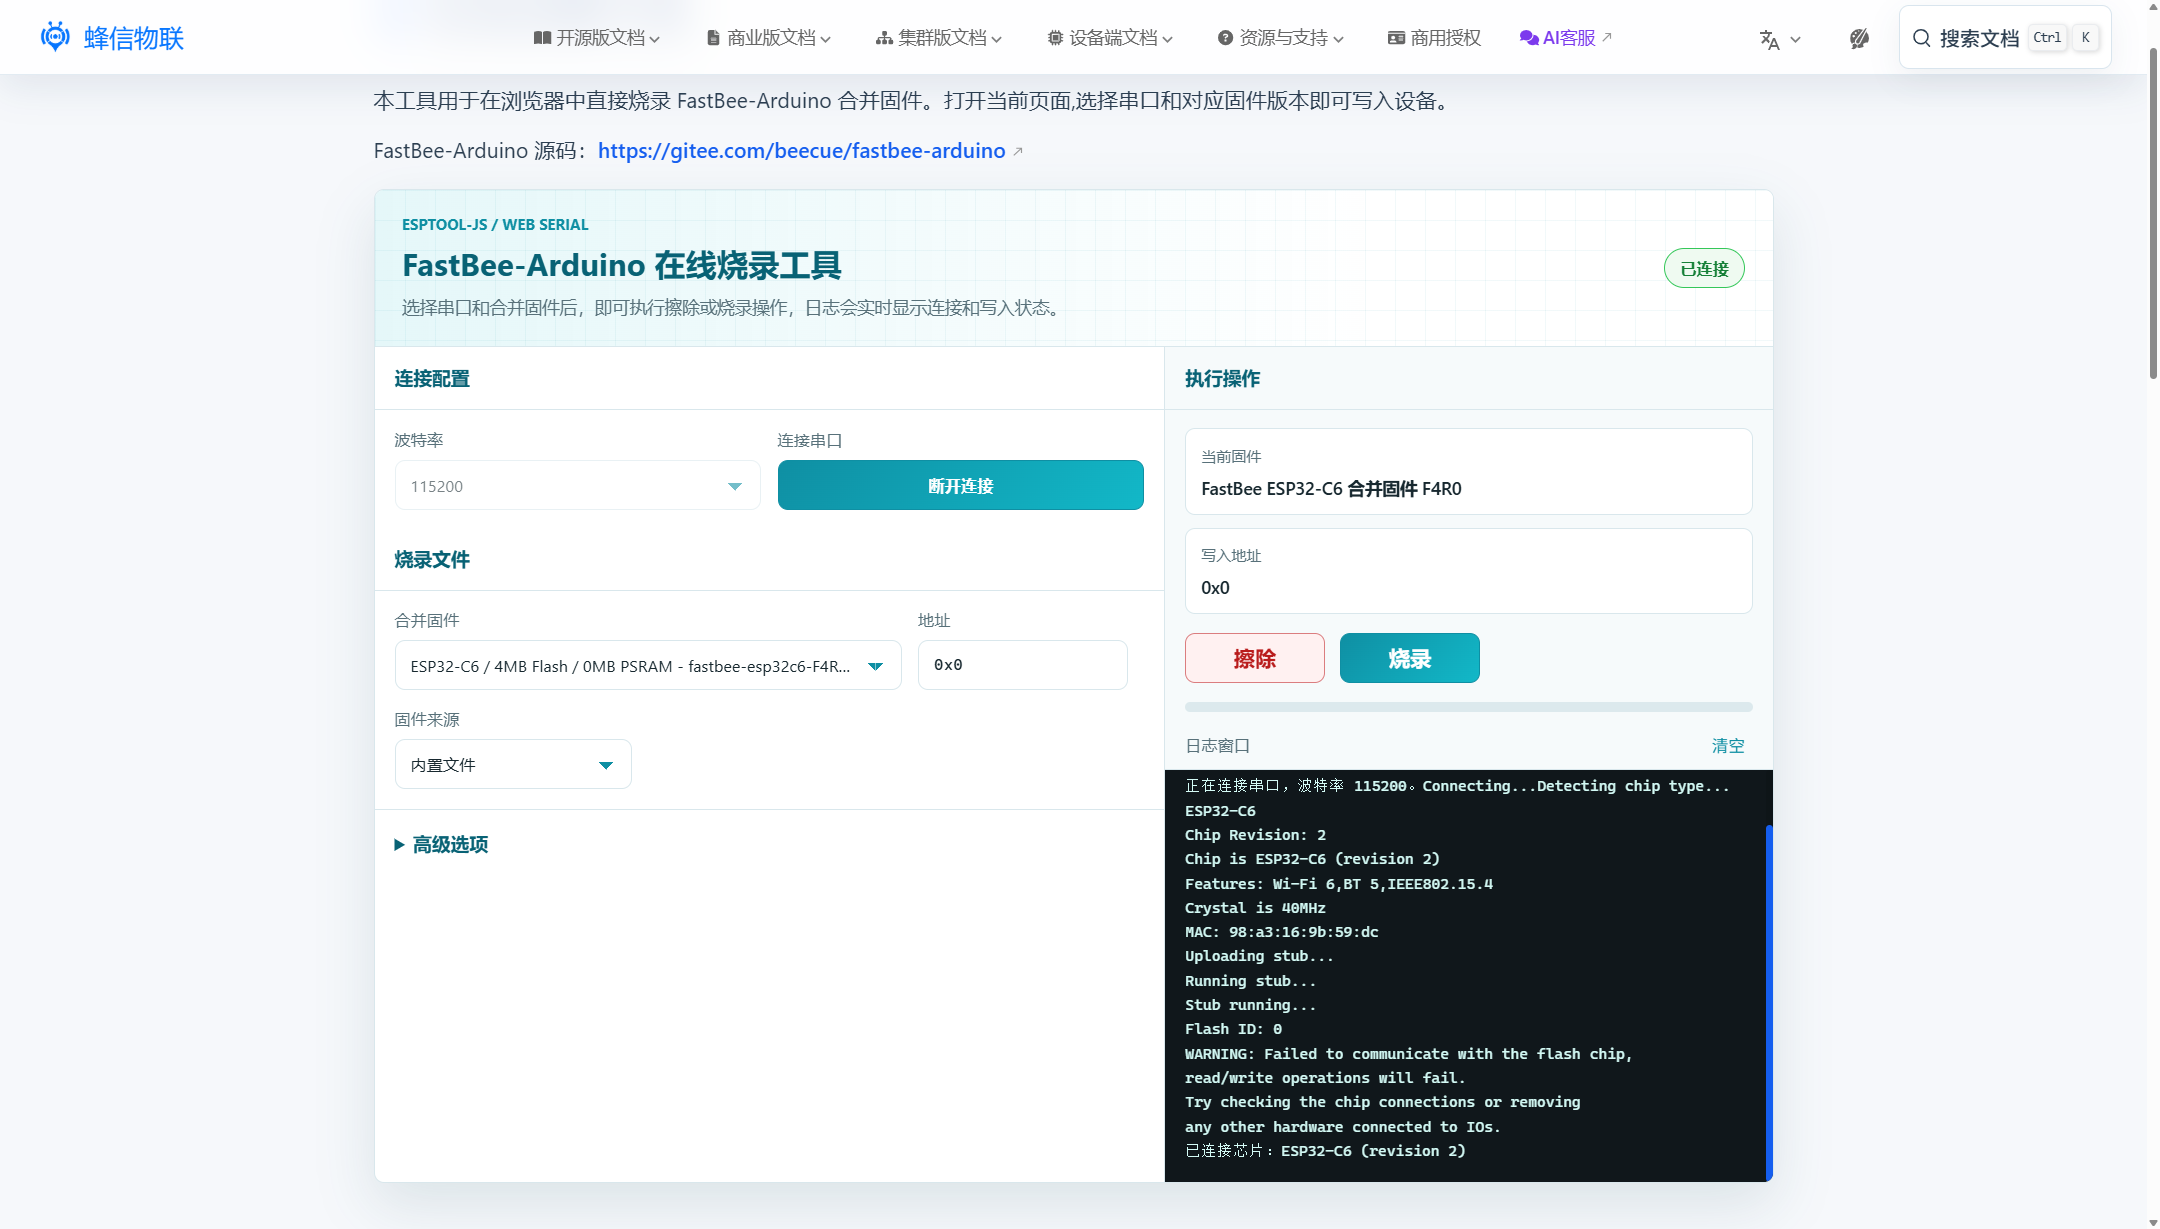Screen dimensions: 2160x1229
Task: Click the red 擦除 erase button
Action: coord(1255,659)
